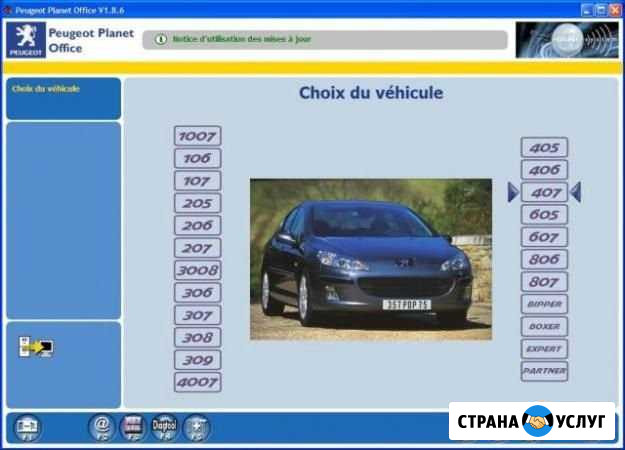Choose the Expert van button

[x=544, y=349]
